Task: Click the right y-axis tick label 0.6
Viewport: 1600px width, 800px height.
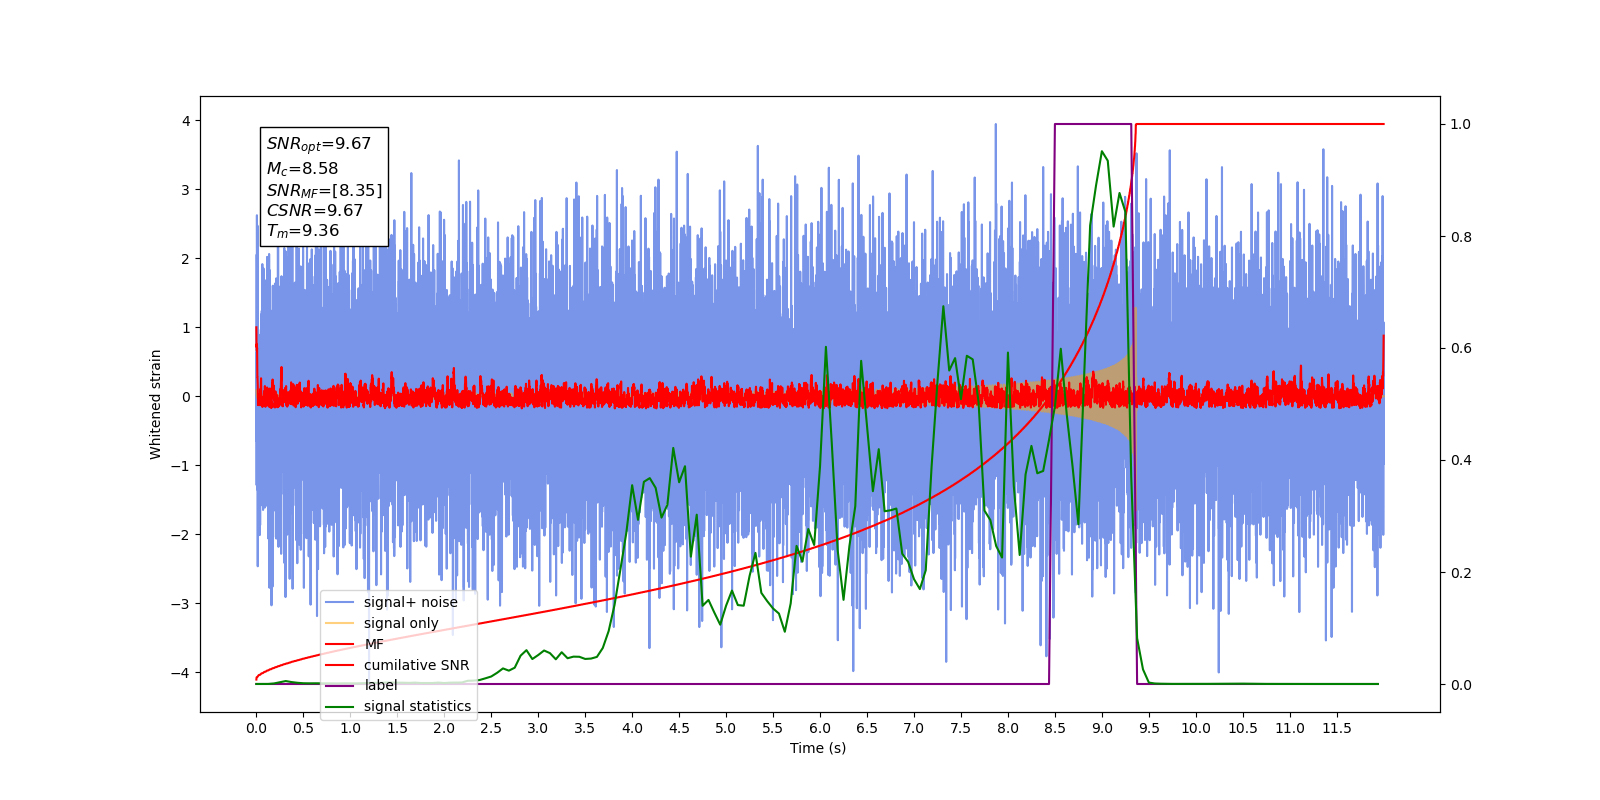Action: pos(1460,349)
